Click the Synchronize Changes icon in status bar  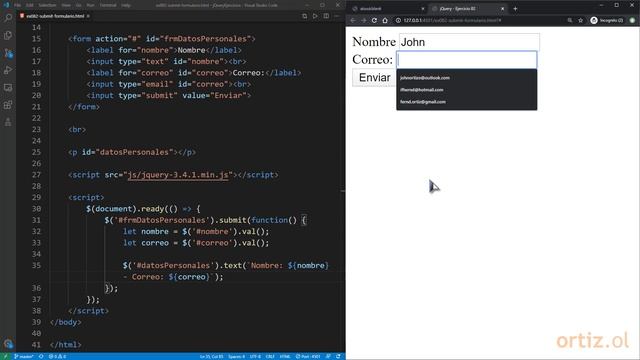pyautogui.click(x=41, y=356)
